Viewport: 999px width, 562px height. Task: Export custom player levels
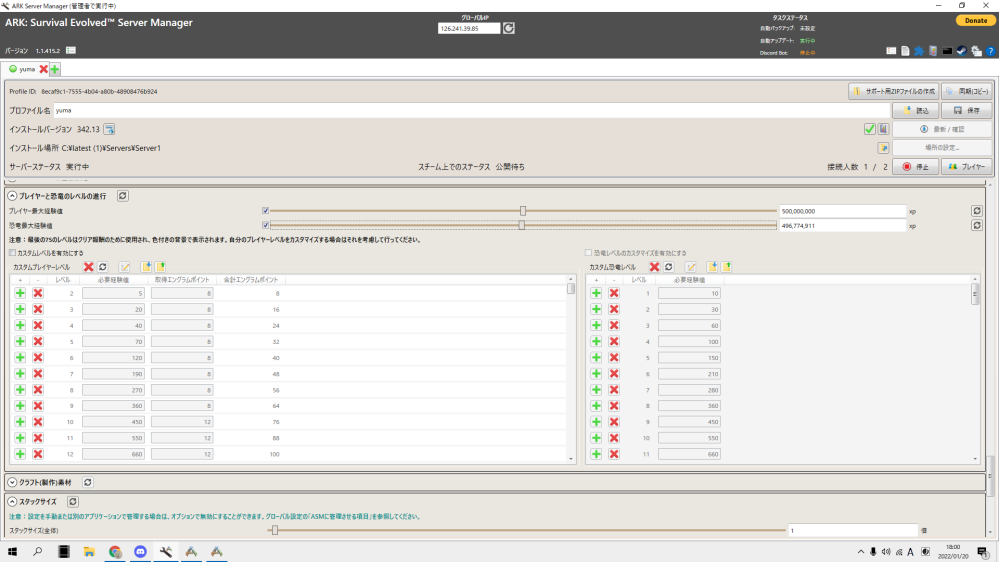pyautogui.click(x=161, y=267)
